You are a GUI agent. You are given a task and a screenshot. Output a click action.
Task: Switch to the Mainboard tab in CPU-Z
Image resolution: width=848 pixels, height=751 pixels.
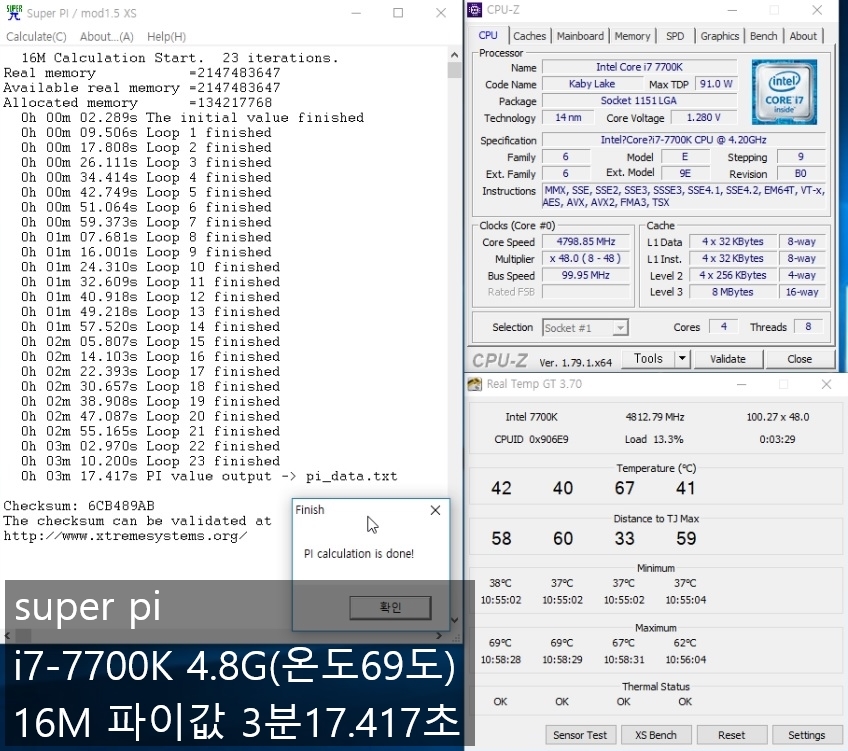(x=580, y=36)
